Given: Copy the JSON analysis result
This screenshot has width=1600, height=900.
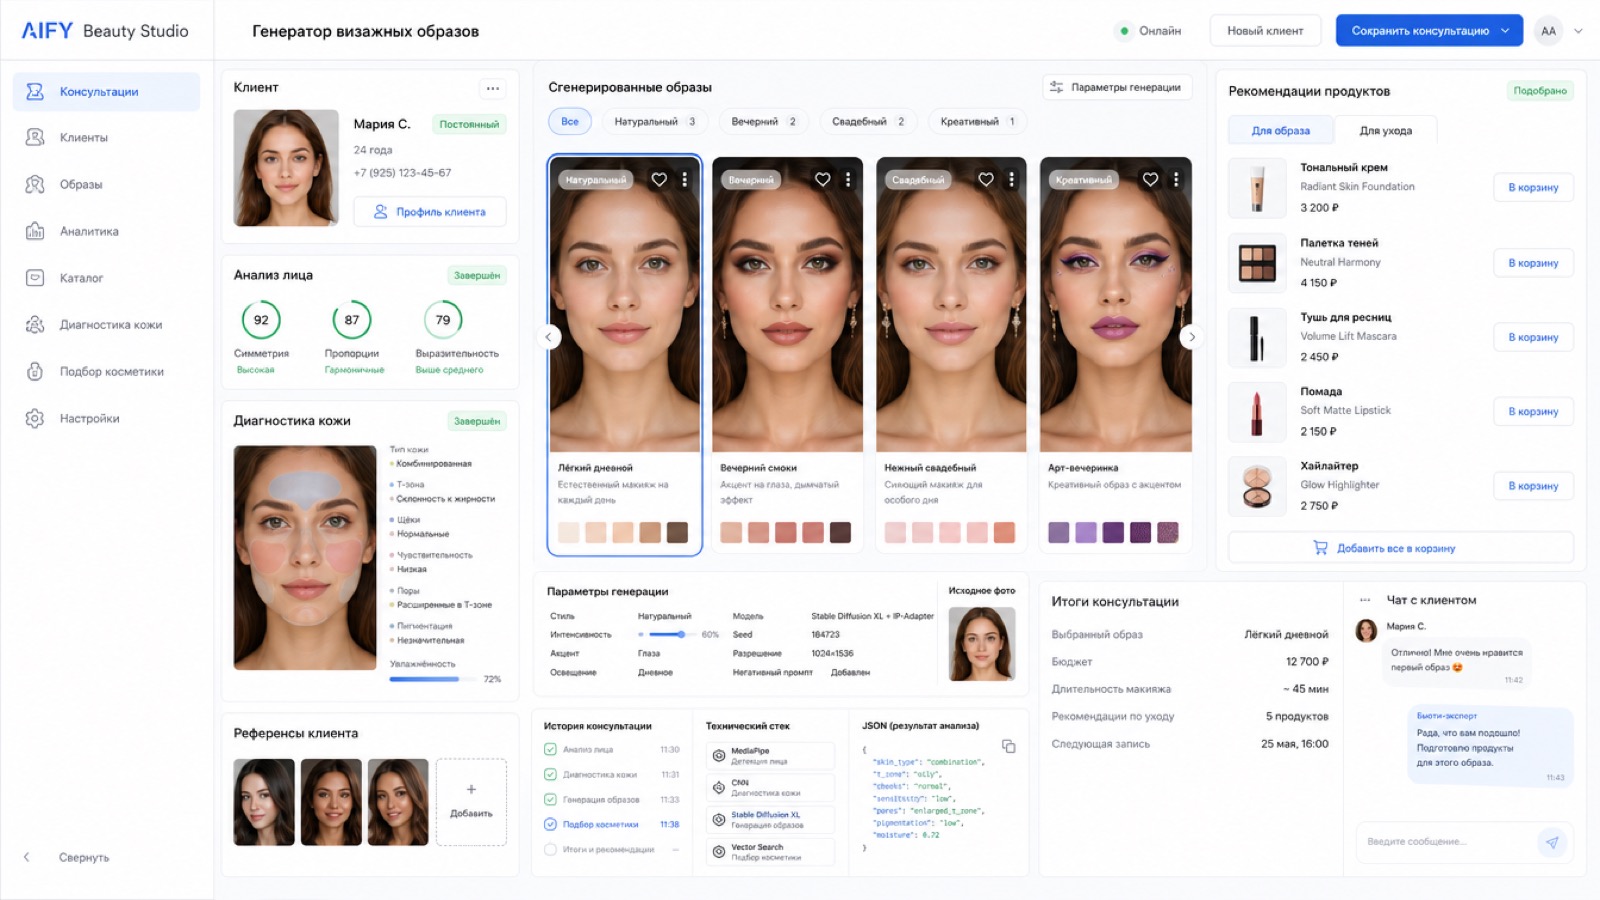Looking at the screenshot, I should tap(1009, 747).
